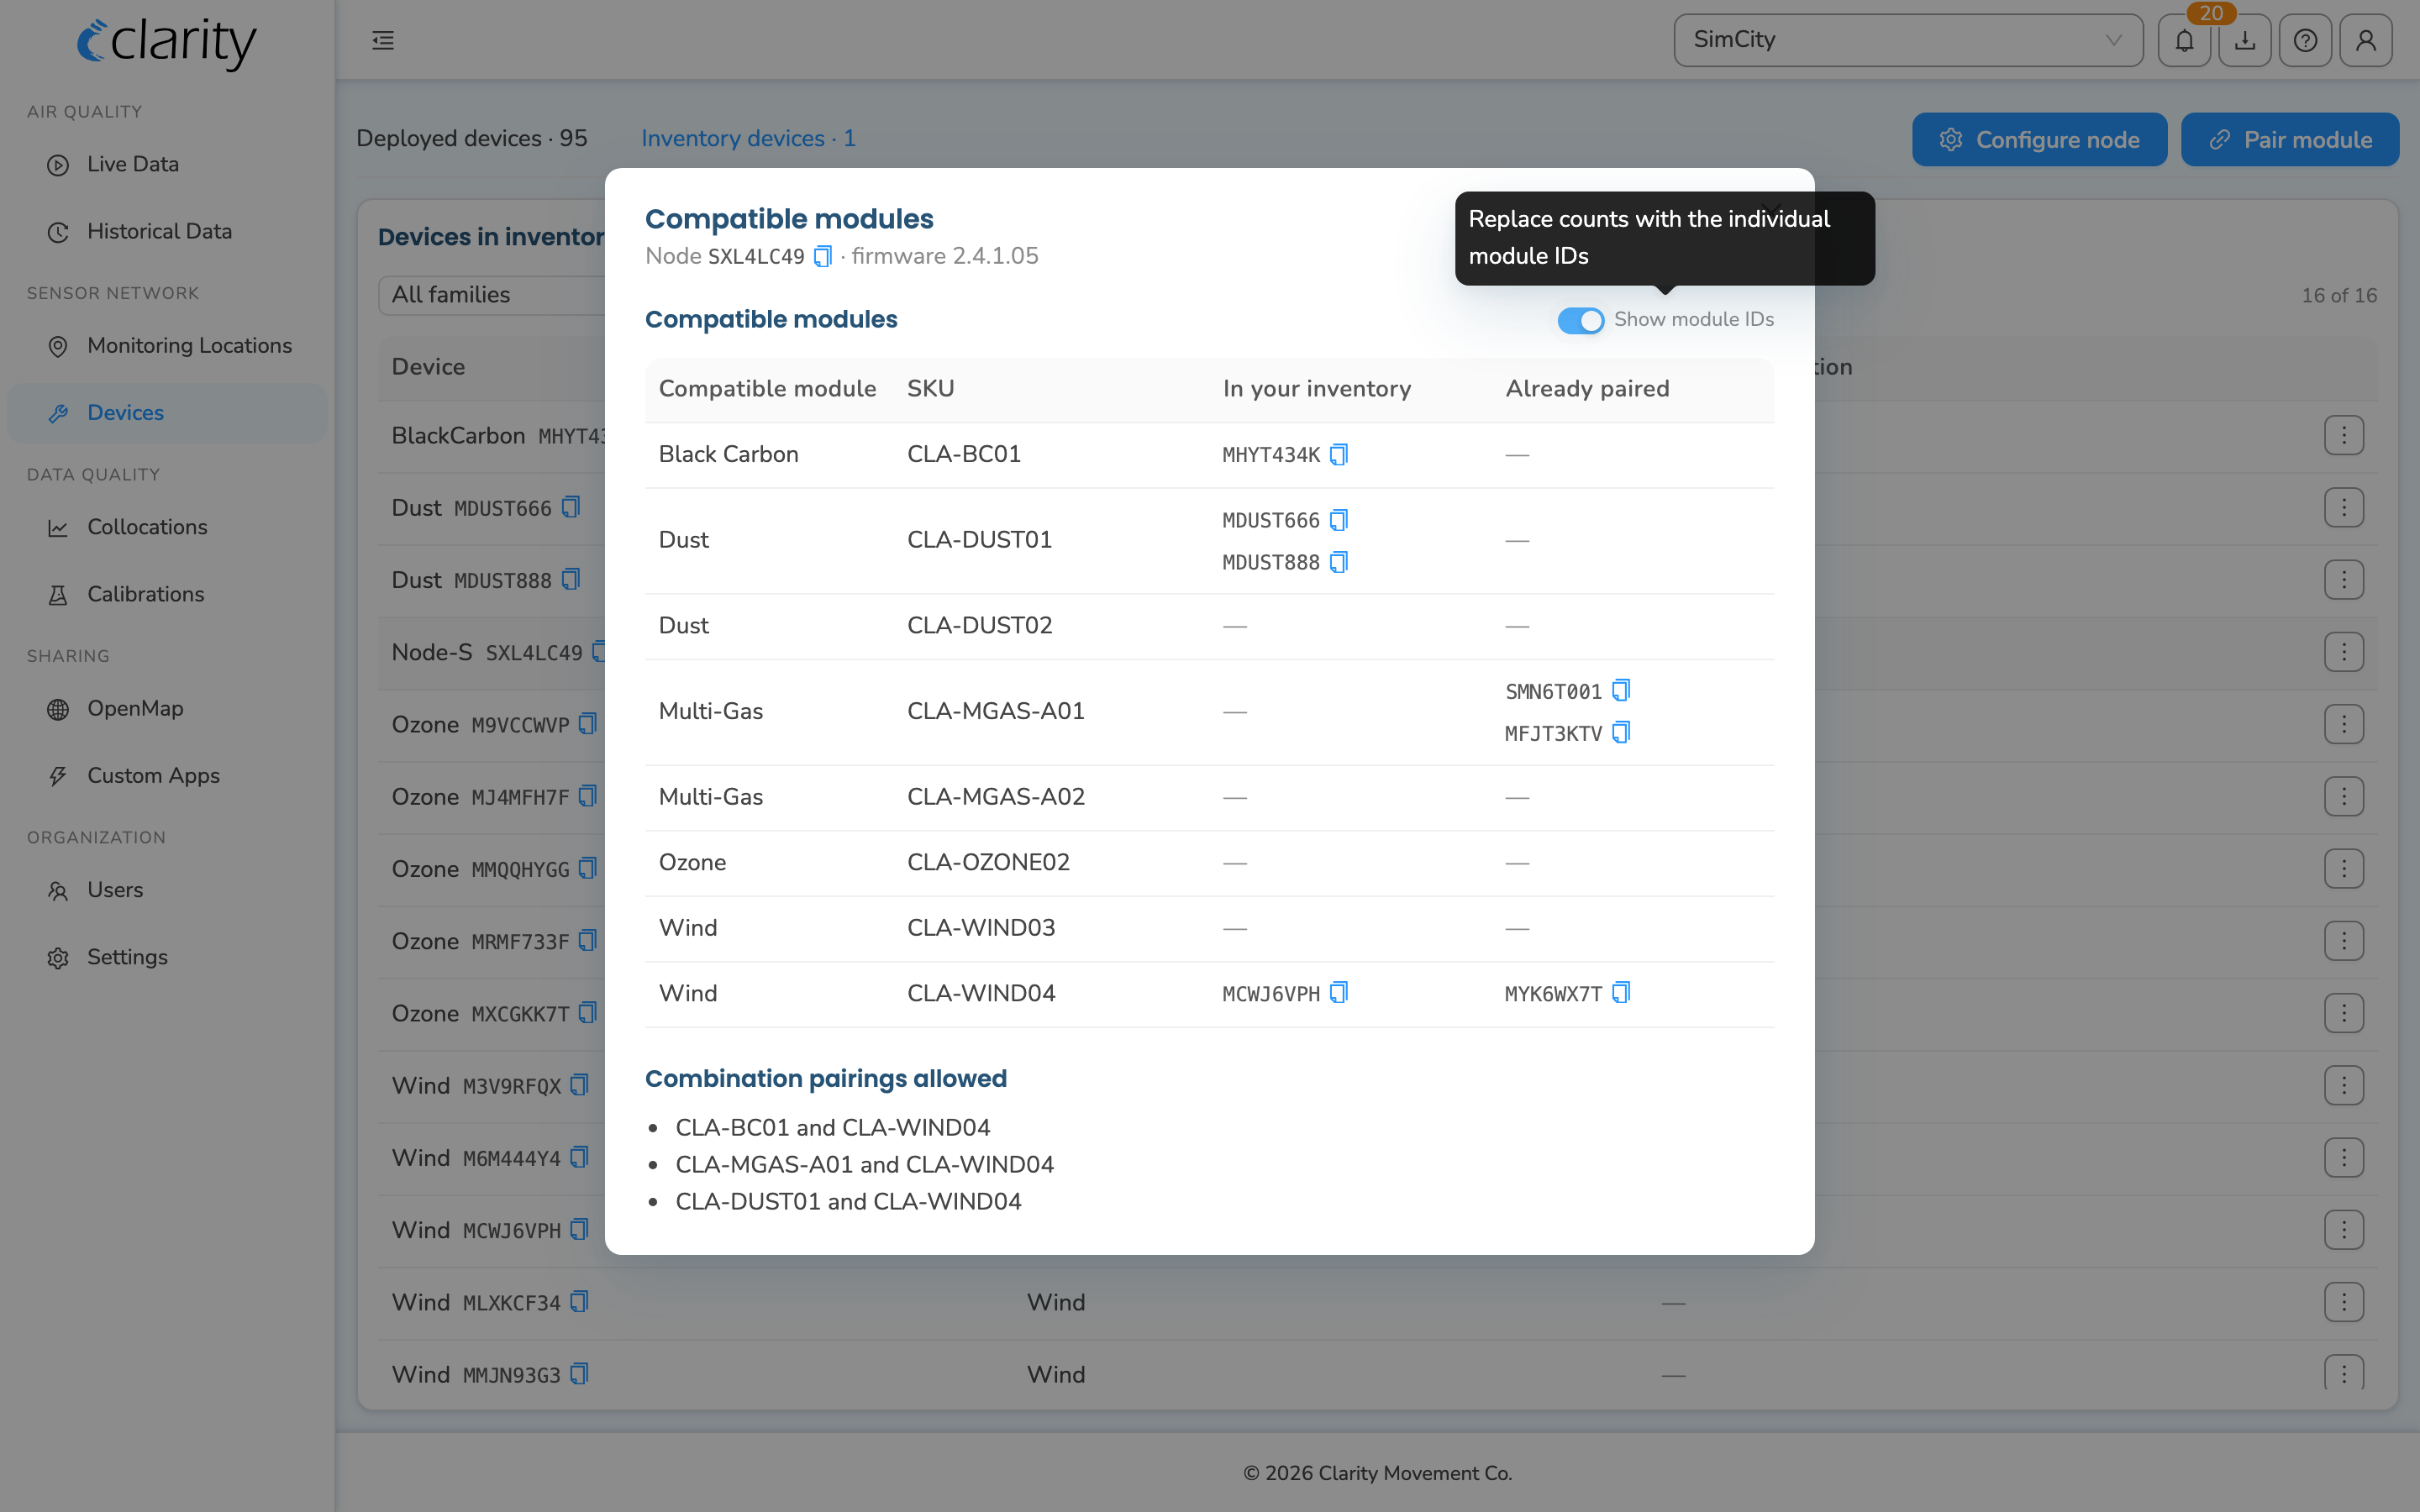
Task: Open the All families filter dropdown
Action: pos(492,295)
